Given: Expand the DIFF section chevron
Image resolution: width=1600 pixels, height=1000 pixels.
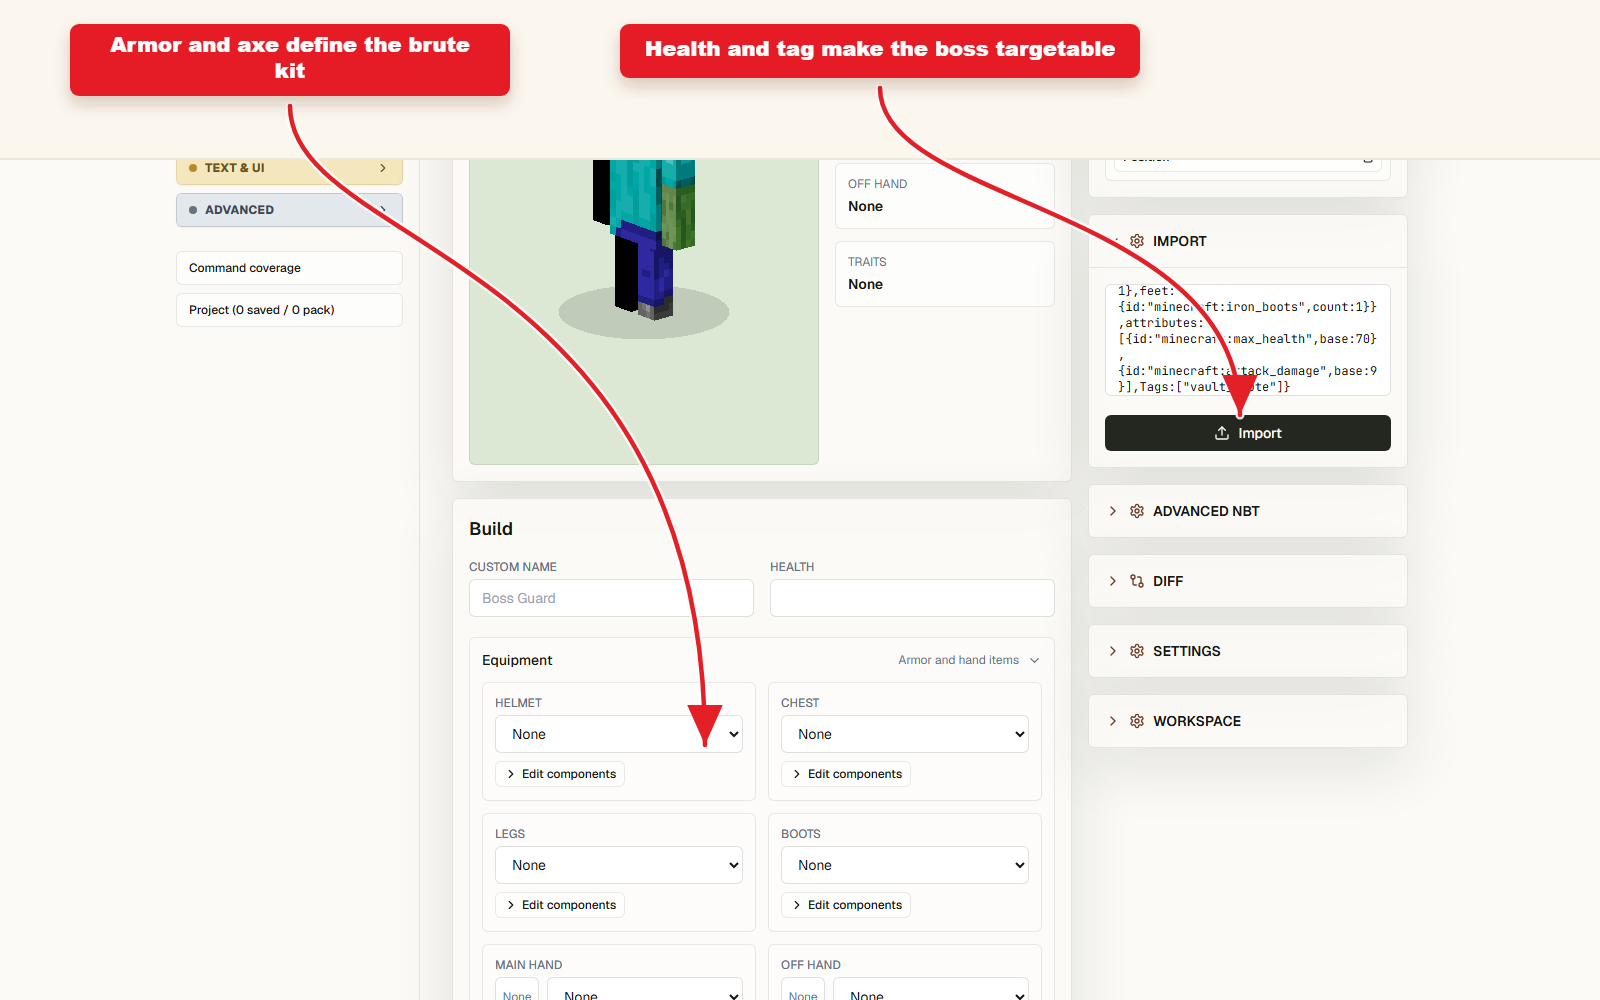Looking at the screenshot, I should point(1113,581).
